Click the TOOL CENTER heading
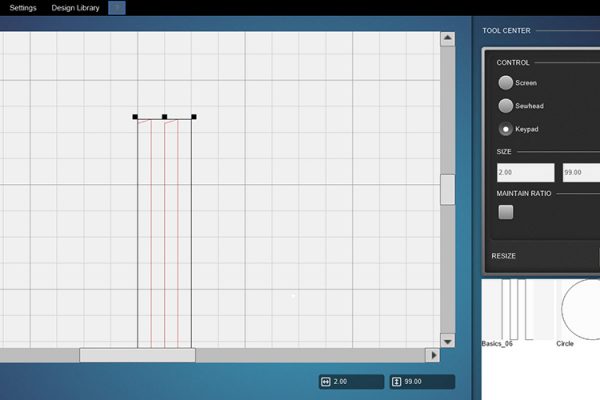Viewport: 600px width, 400px height. [x=506, y=31]
